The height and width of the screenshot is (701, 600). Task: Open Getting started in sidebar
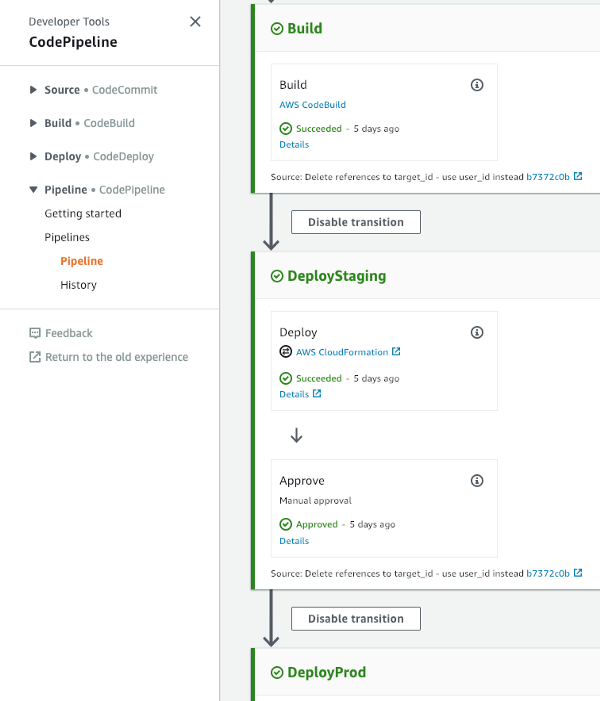(x=83, y=214)
